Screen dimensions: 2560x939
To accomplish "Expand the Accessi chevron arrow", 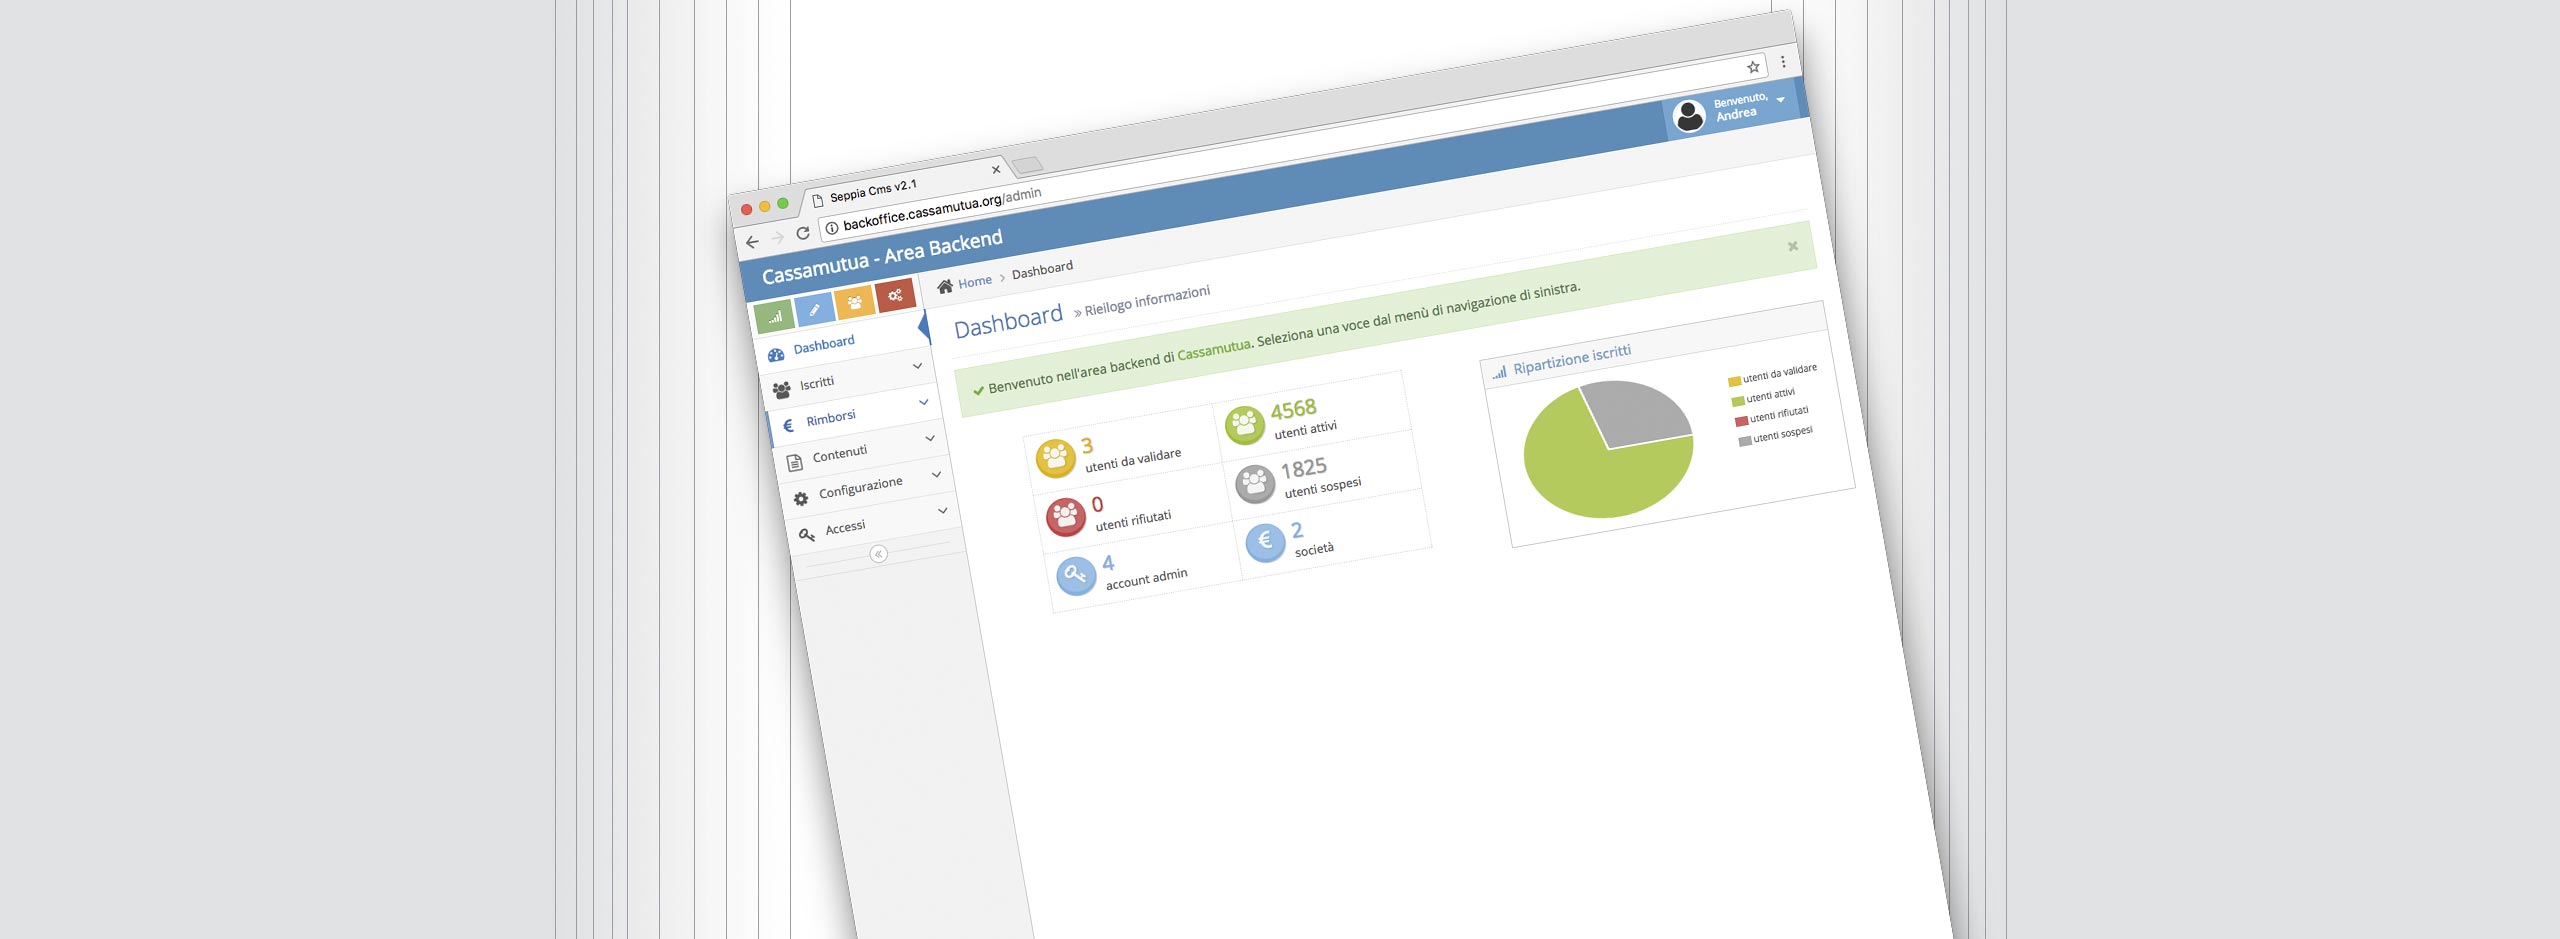I will click(x=942, y=510).
